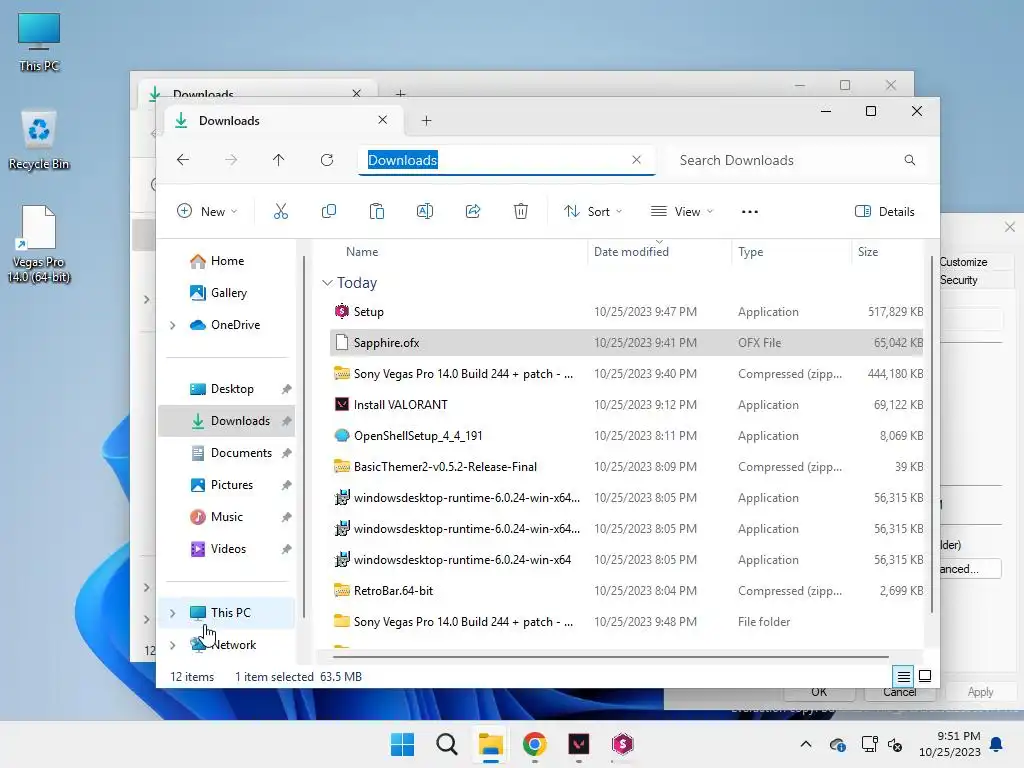The image size is (1024, 768).
Task: Open the See more ellipsis menu
Action: (x=750, y=212)
